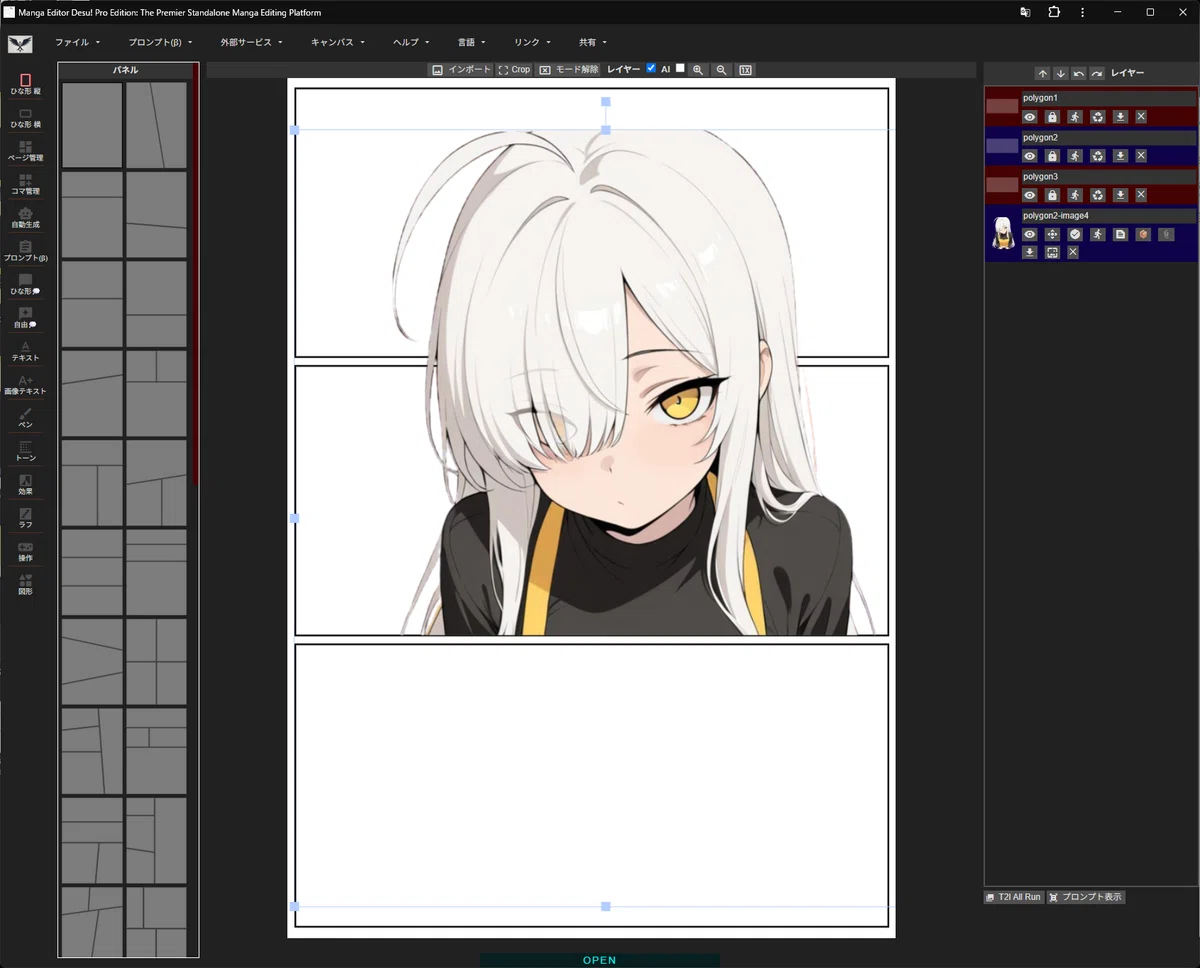Select the 自由 free speech bubble tool
Screen dimensions: 1200x968
25,318
